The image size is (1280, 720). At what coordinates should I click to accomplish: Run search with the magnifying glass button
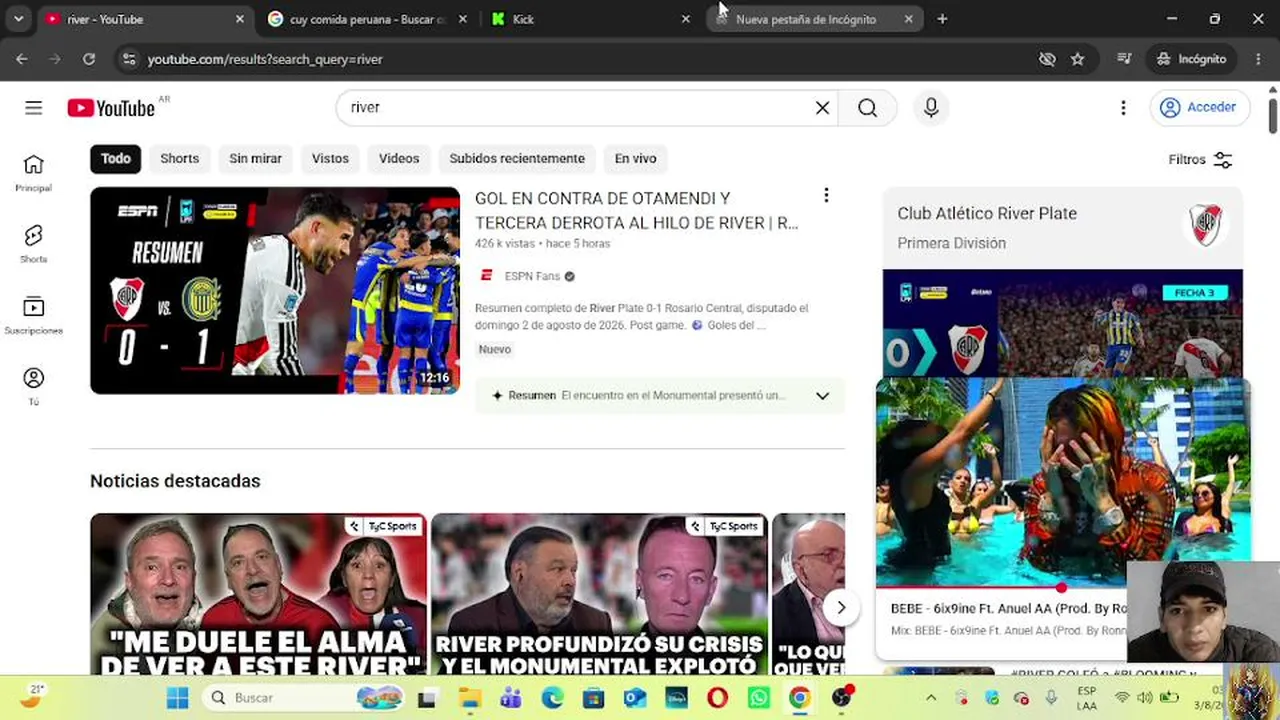tap(867, 108)
